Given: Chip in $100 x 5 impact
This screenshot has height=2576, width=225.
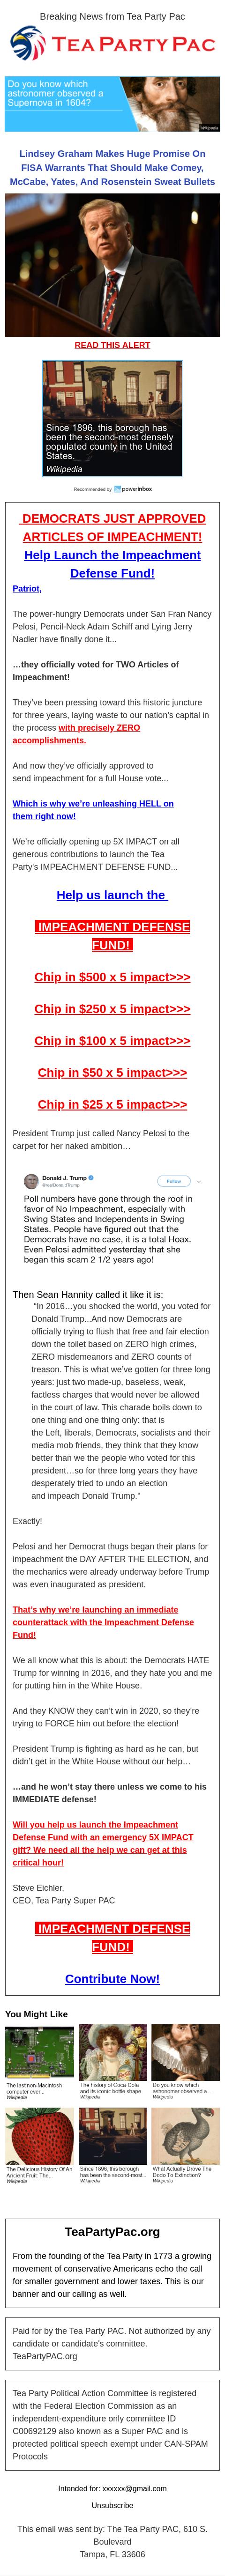Looking at the screenshot, I should click(x=112, y=1041).
